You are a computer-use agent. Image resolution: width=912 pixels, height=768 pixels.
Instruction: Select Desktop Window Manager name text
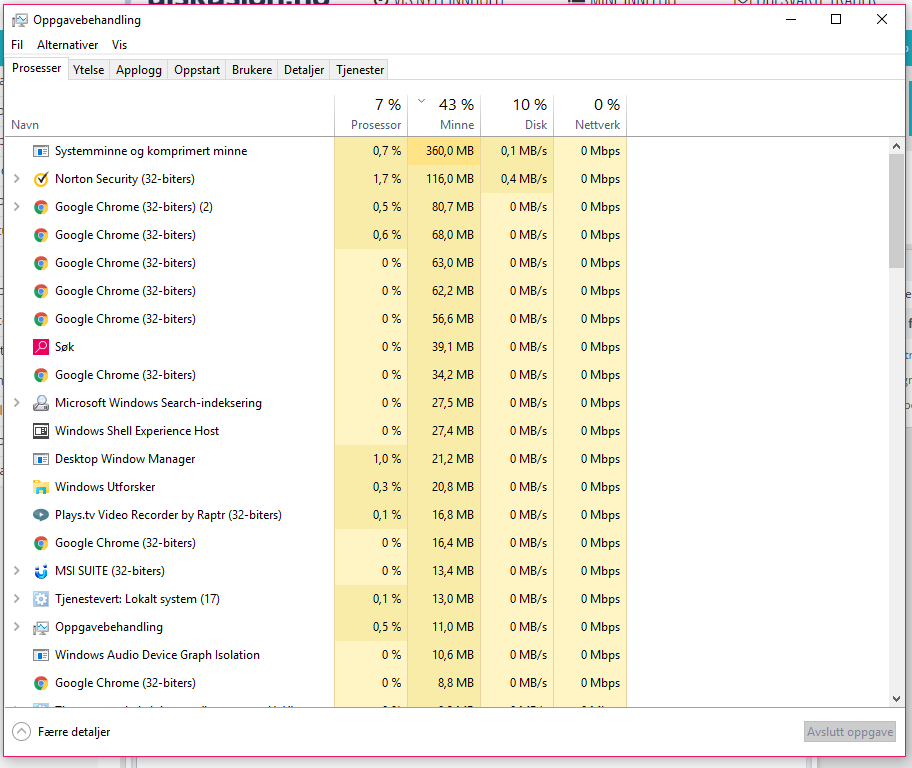coord(125,459)
